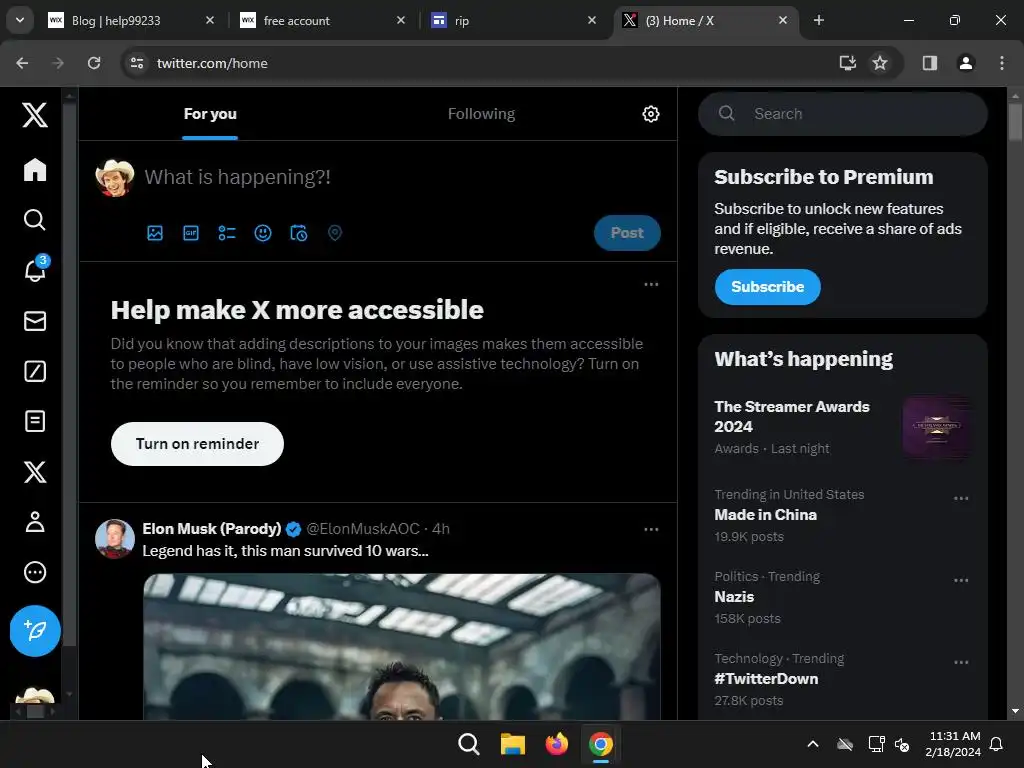1024x768 pixels.
Task: Click the blue Subscribe button
Action: [767, 287]
